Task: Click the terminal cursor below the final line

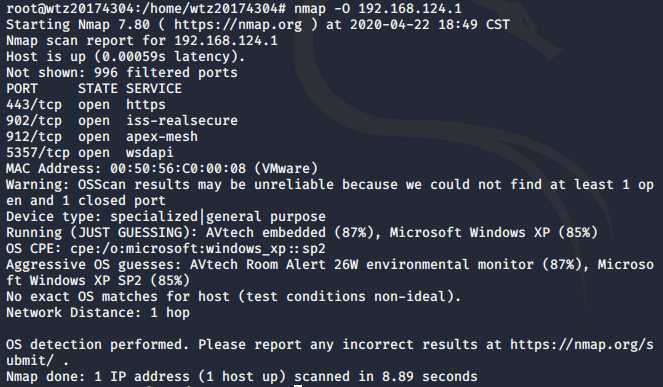Action: point(298,385)
